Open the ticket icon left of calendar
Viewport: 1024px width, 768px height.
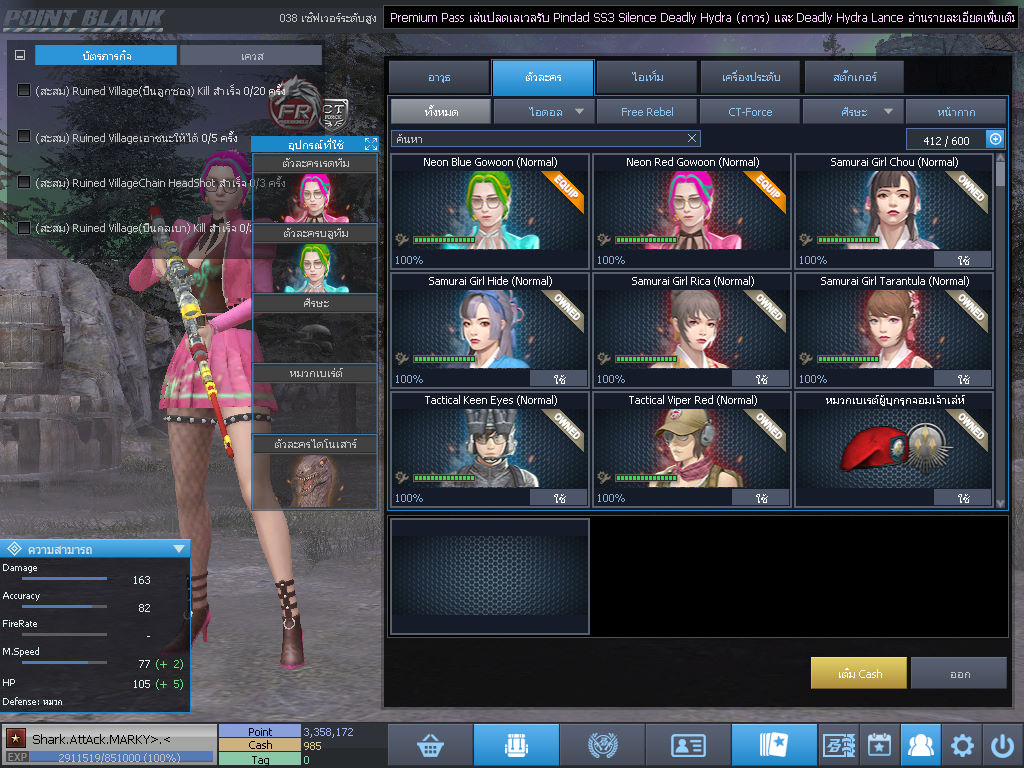coord(839,744)
